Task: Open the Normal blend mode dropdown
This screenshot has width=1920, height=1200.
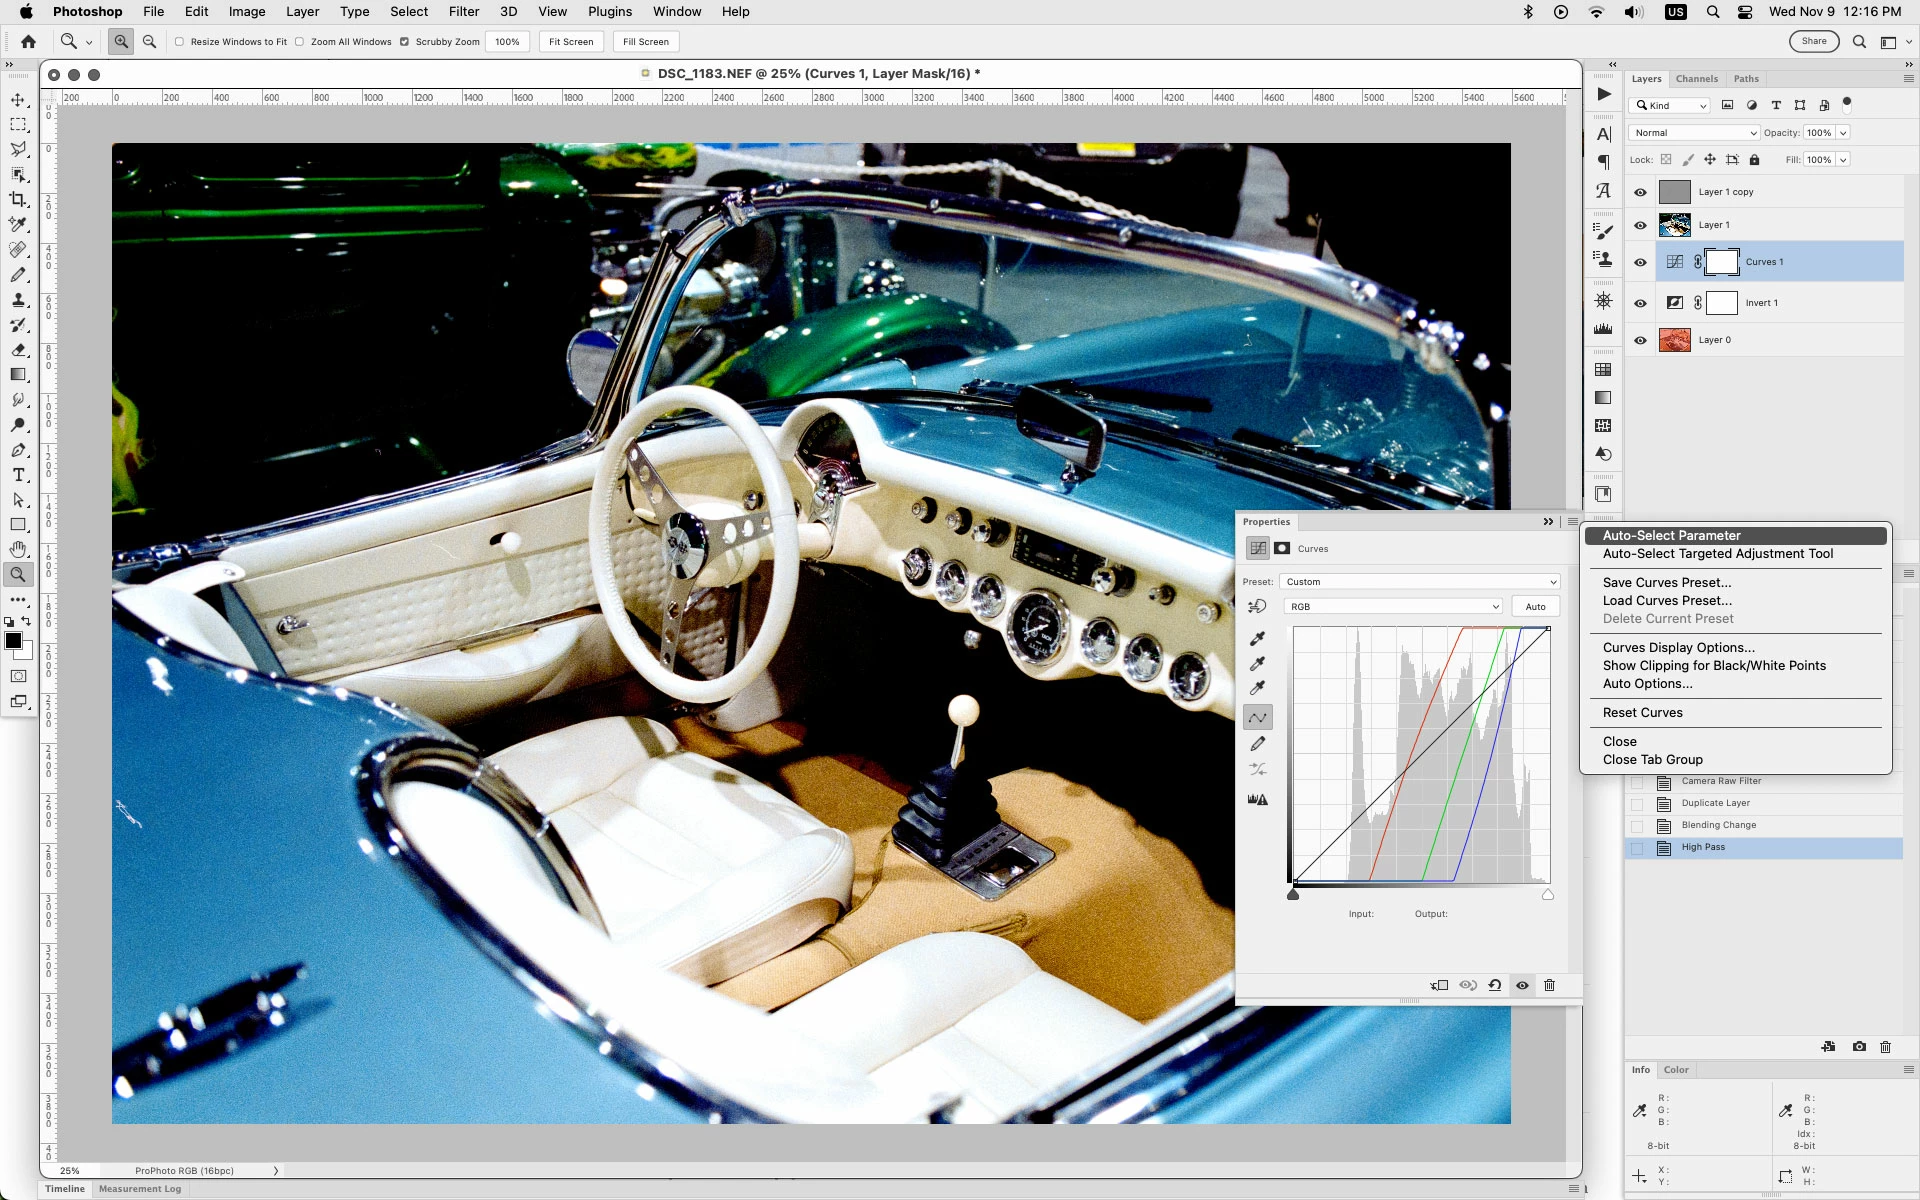Action: (1693, 132)
